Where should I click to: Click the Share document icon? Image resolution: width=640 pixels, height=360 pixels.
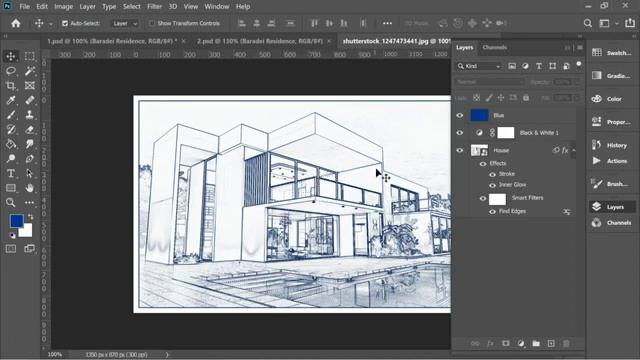coord(630,23)
